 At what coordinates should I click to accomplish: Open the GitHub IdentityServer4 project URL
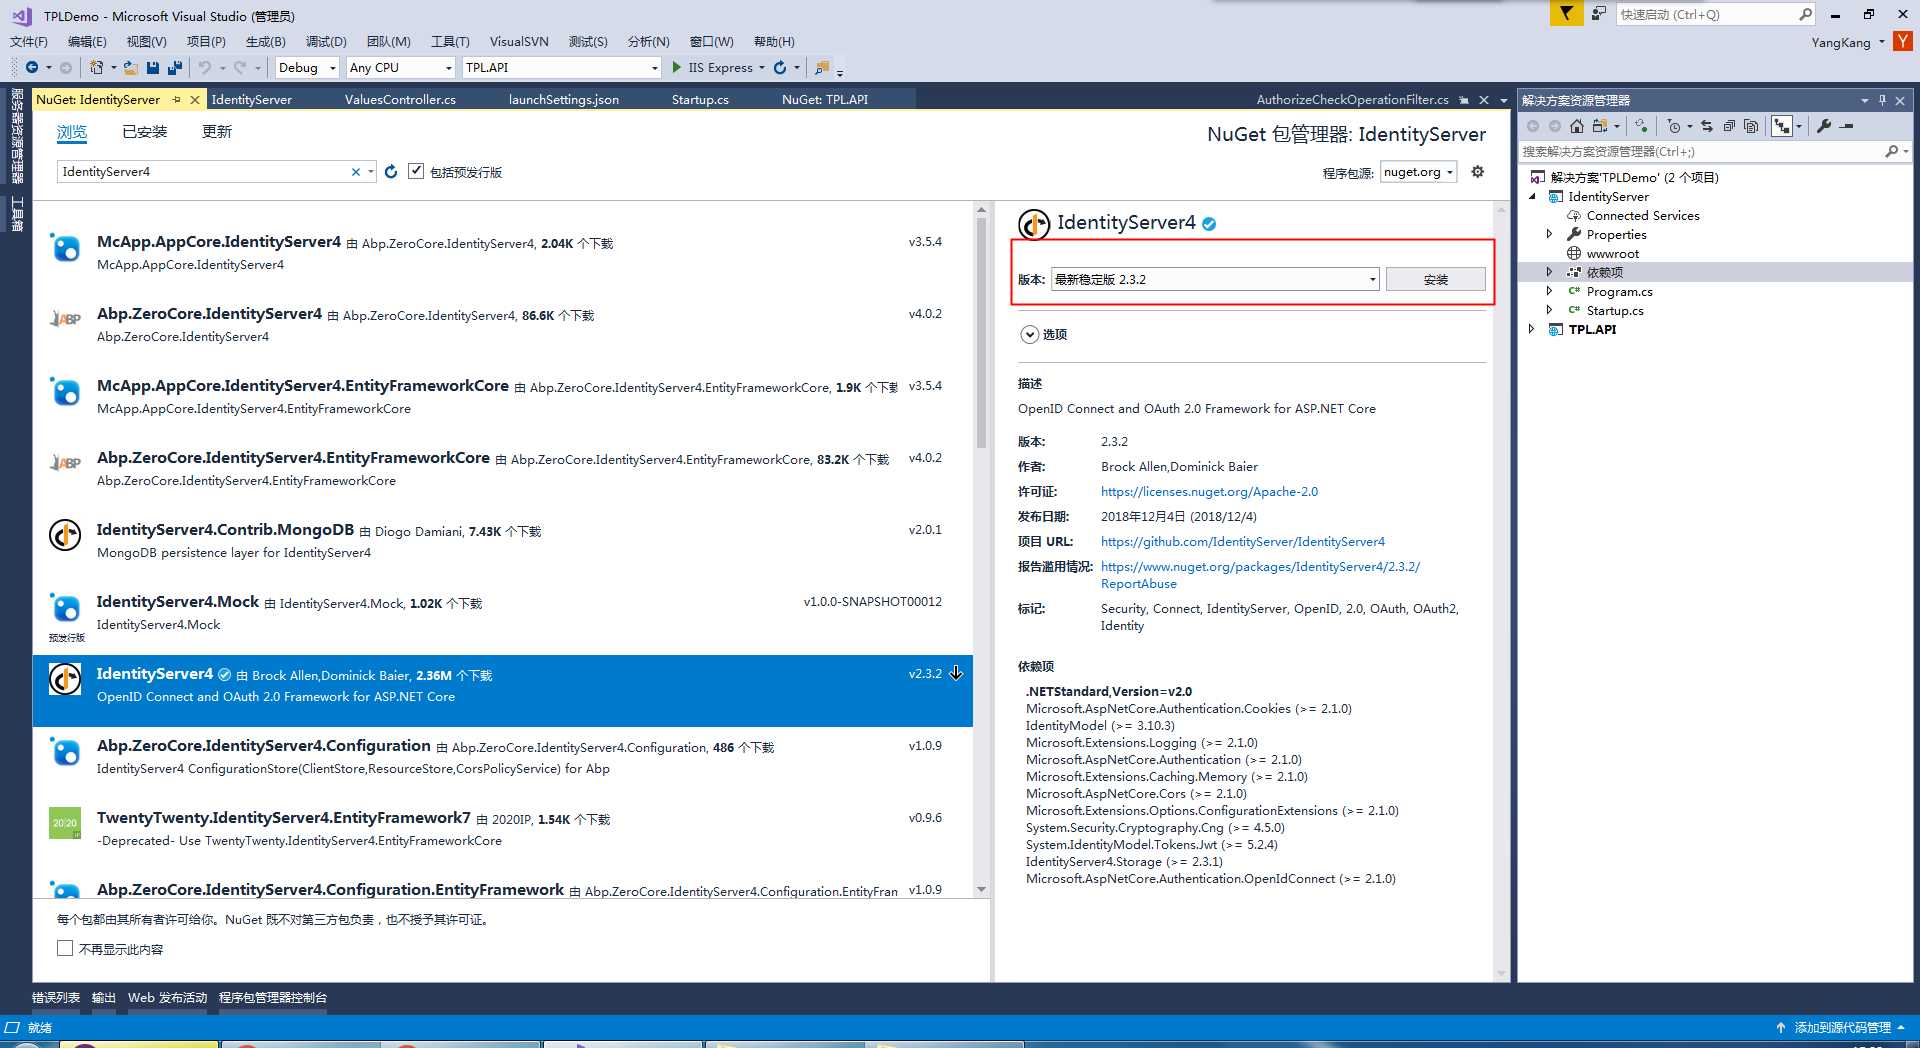click(1243, 541)
